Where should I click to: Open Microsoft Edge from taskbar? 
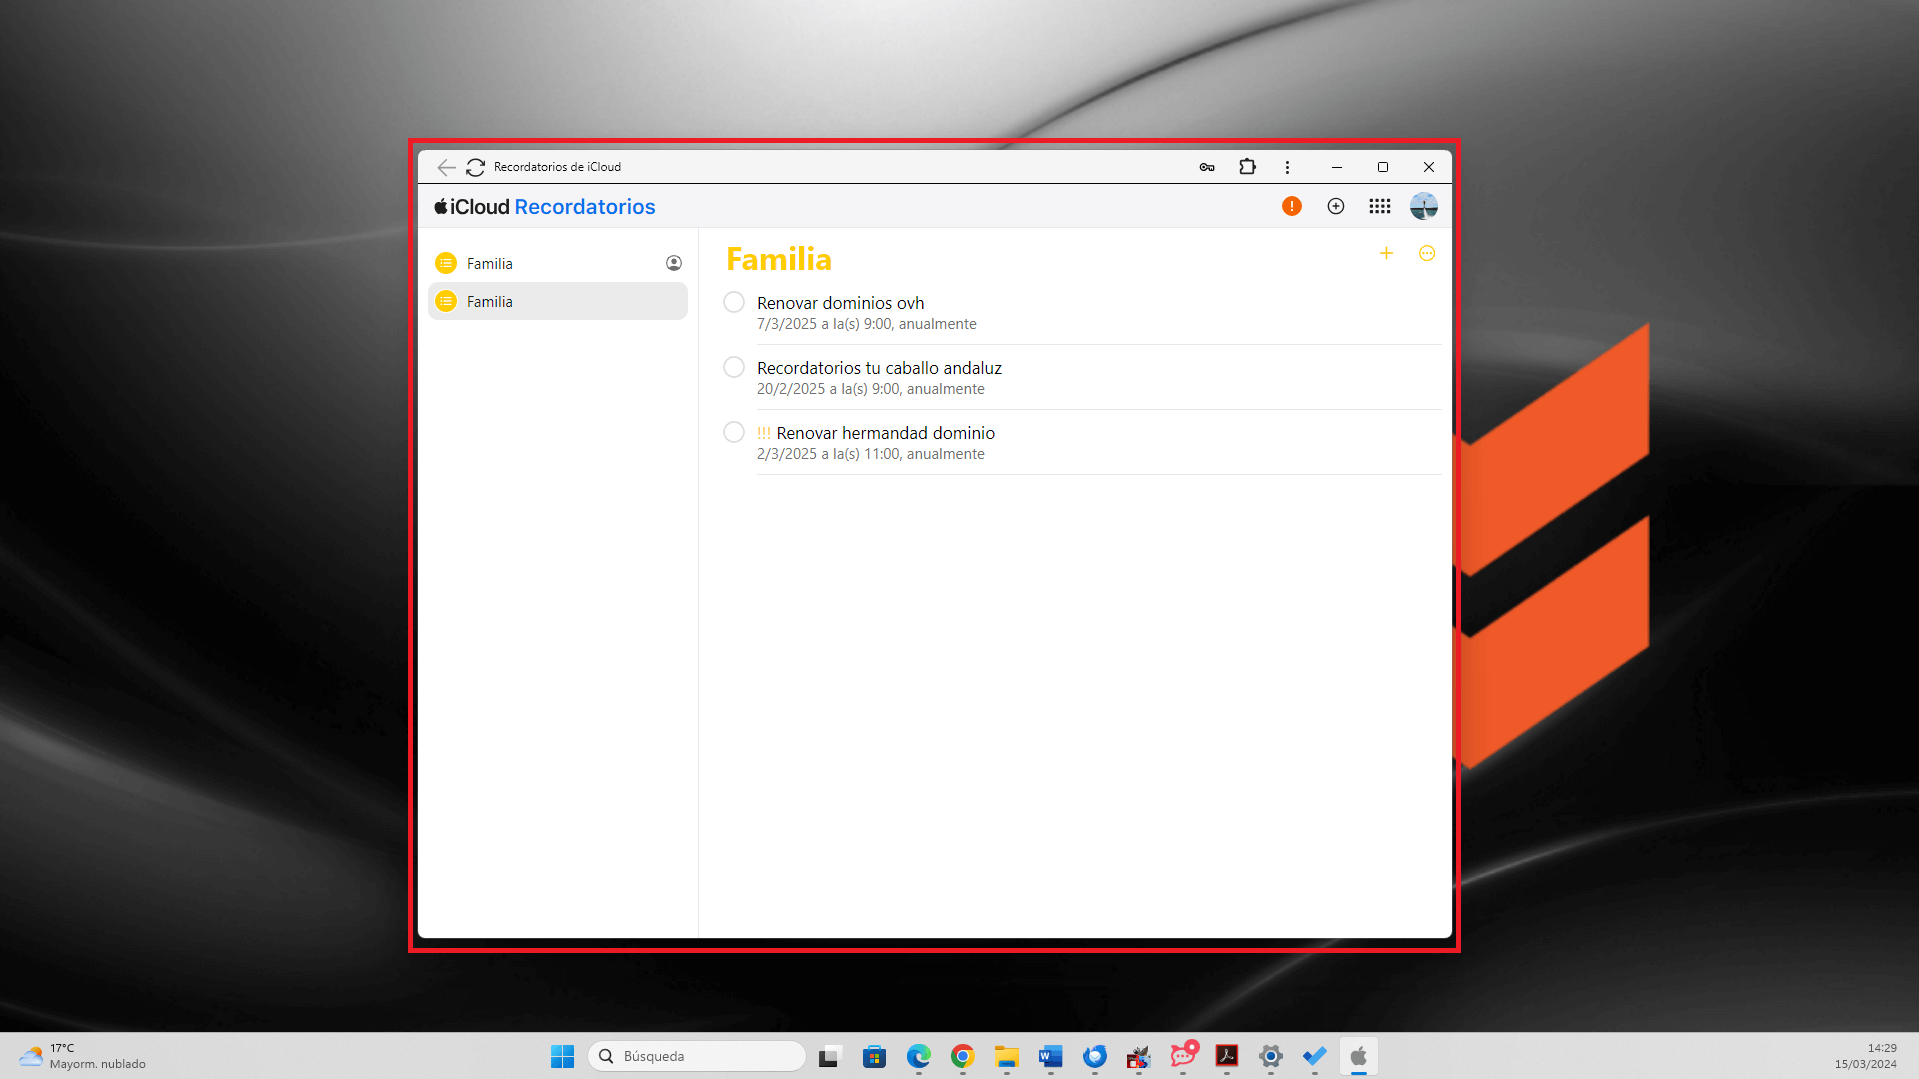coord(918,1056)
